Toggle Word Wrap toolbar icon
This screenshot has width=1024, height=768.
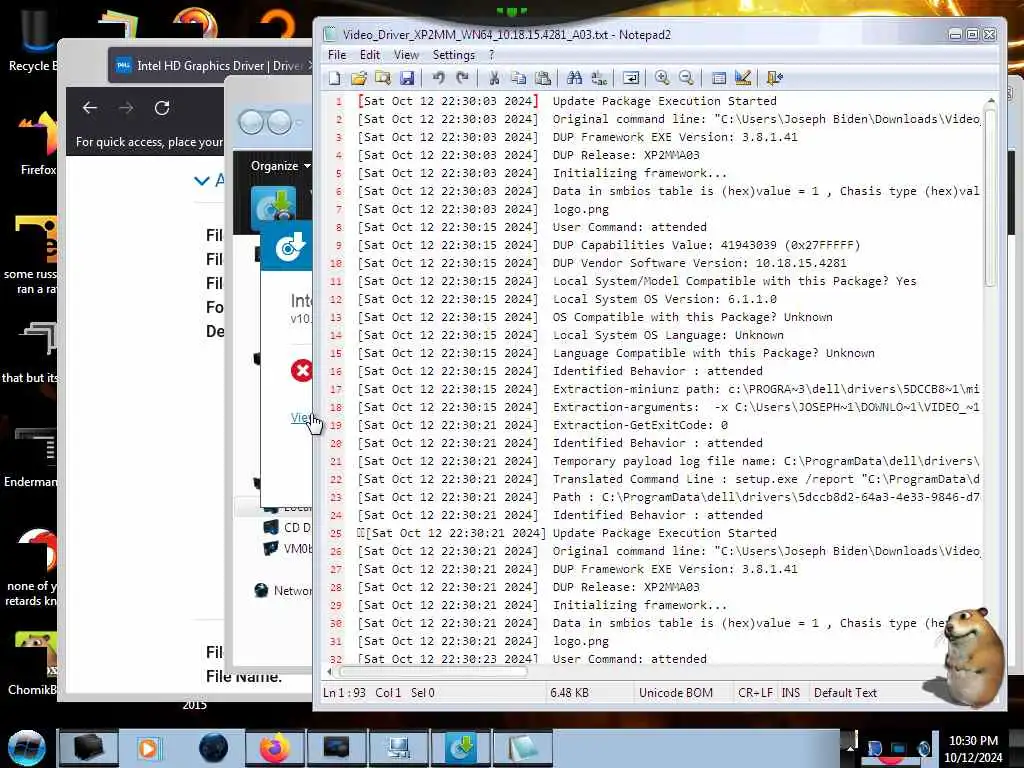click(x=631, y=78)
